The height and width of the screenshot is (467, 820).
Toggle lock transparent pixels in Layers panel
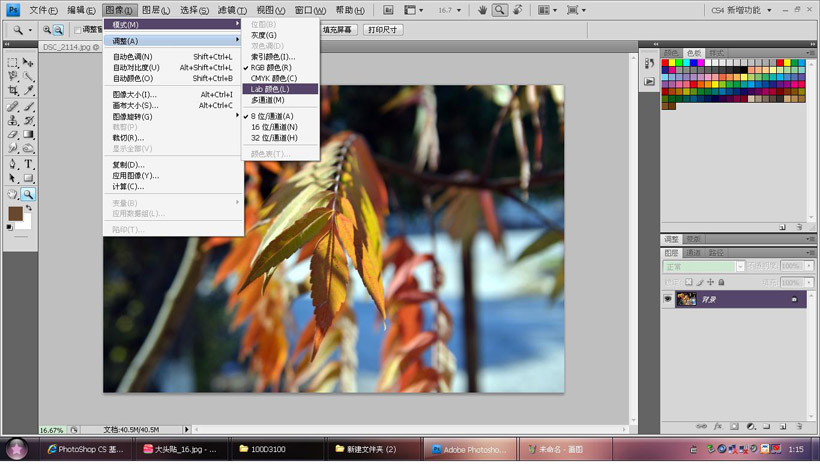[689, 282]
